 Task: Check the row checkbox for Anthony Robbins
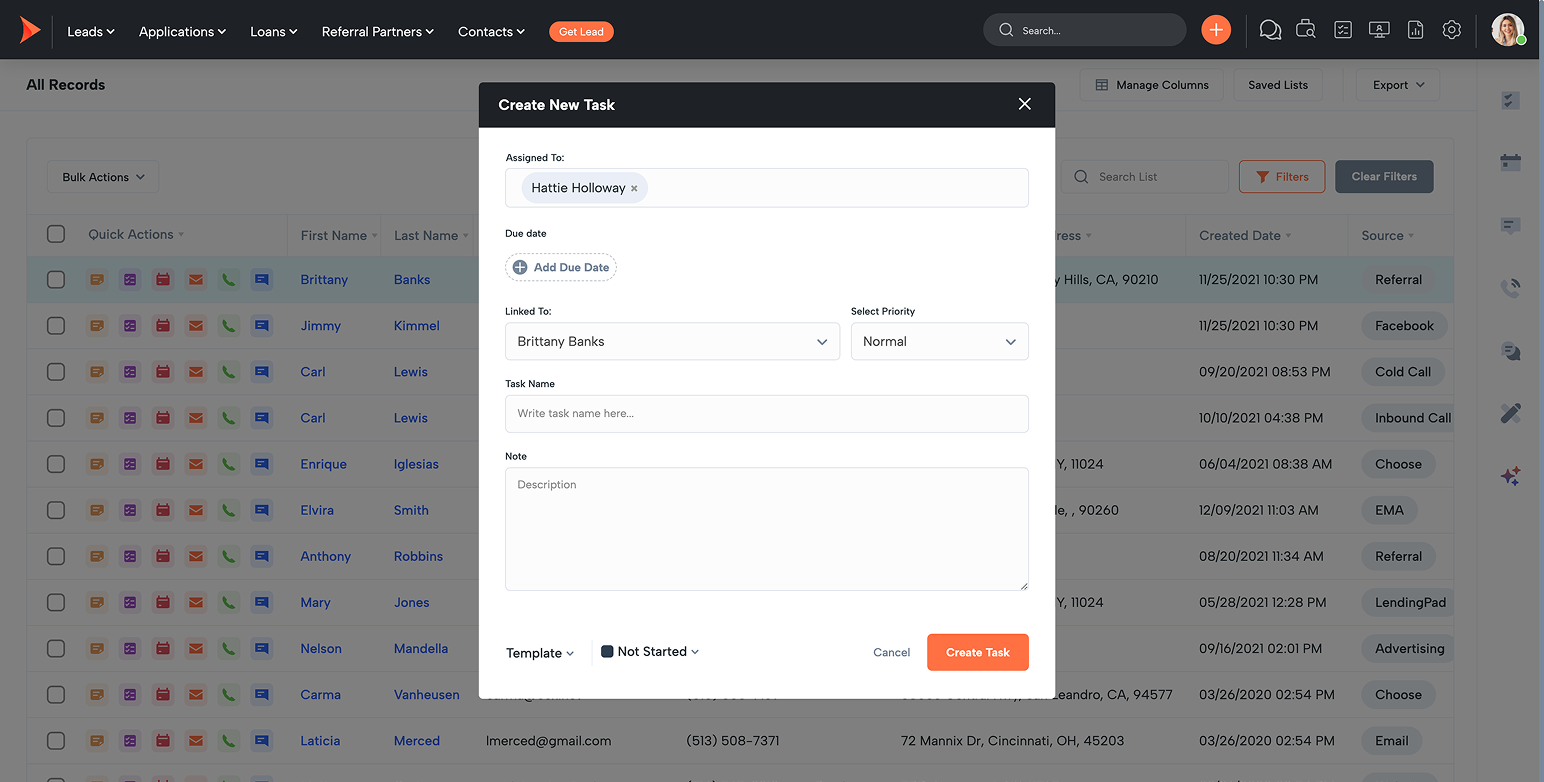[56, 556]
